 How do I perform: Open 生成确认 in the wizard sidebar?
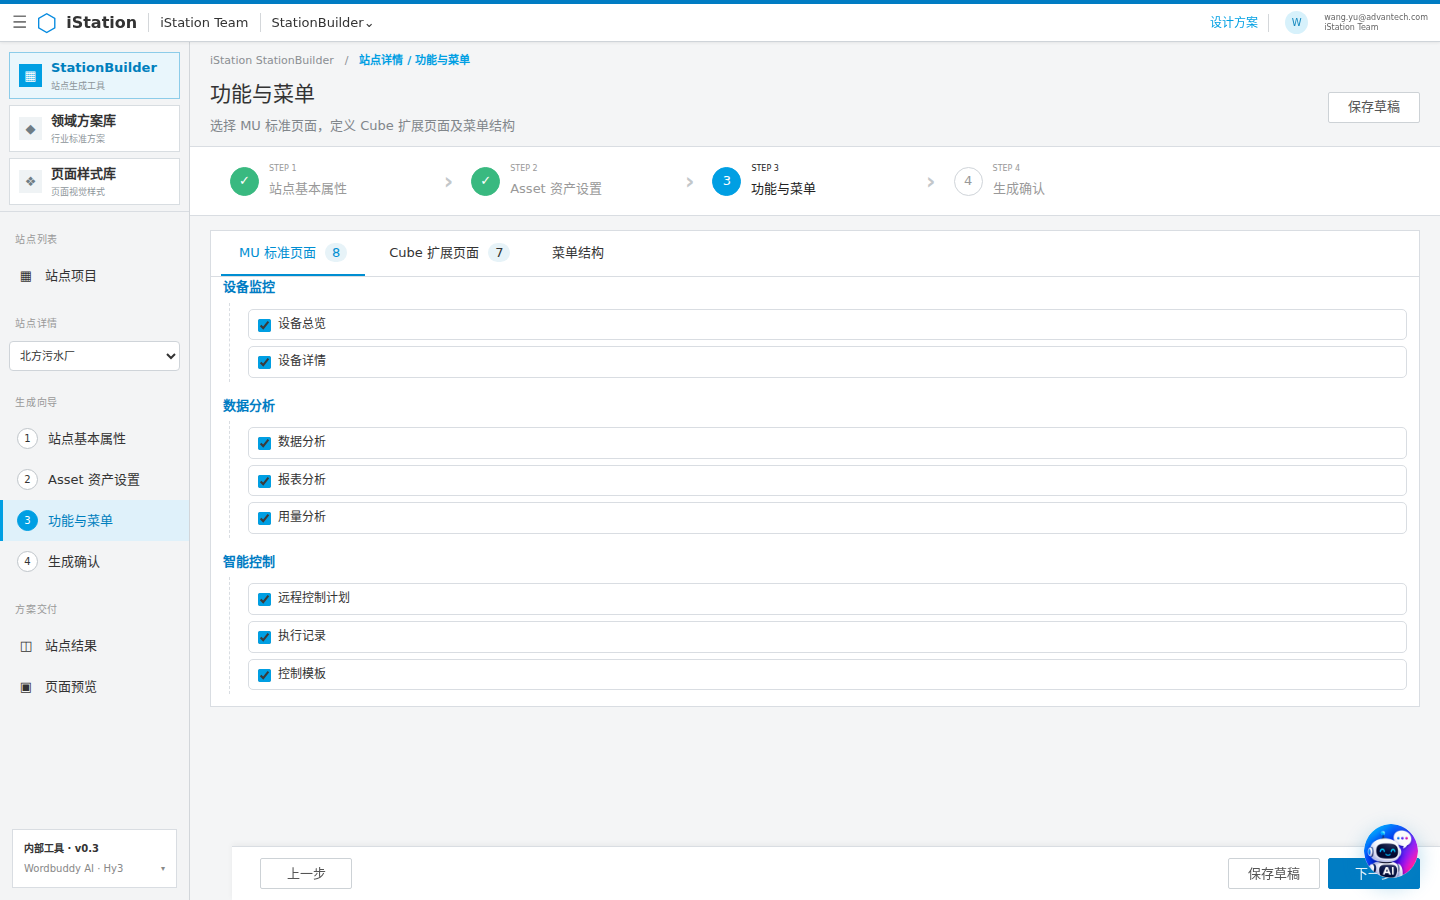[94, 561]
